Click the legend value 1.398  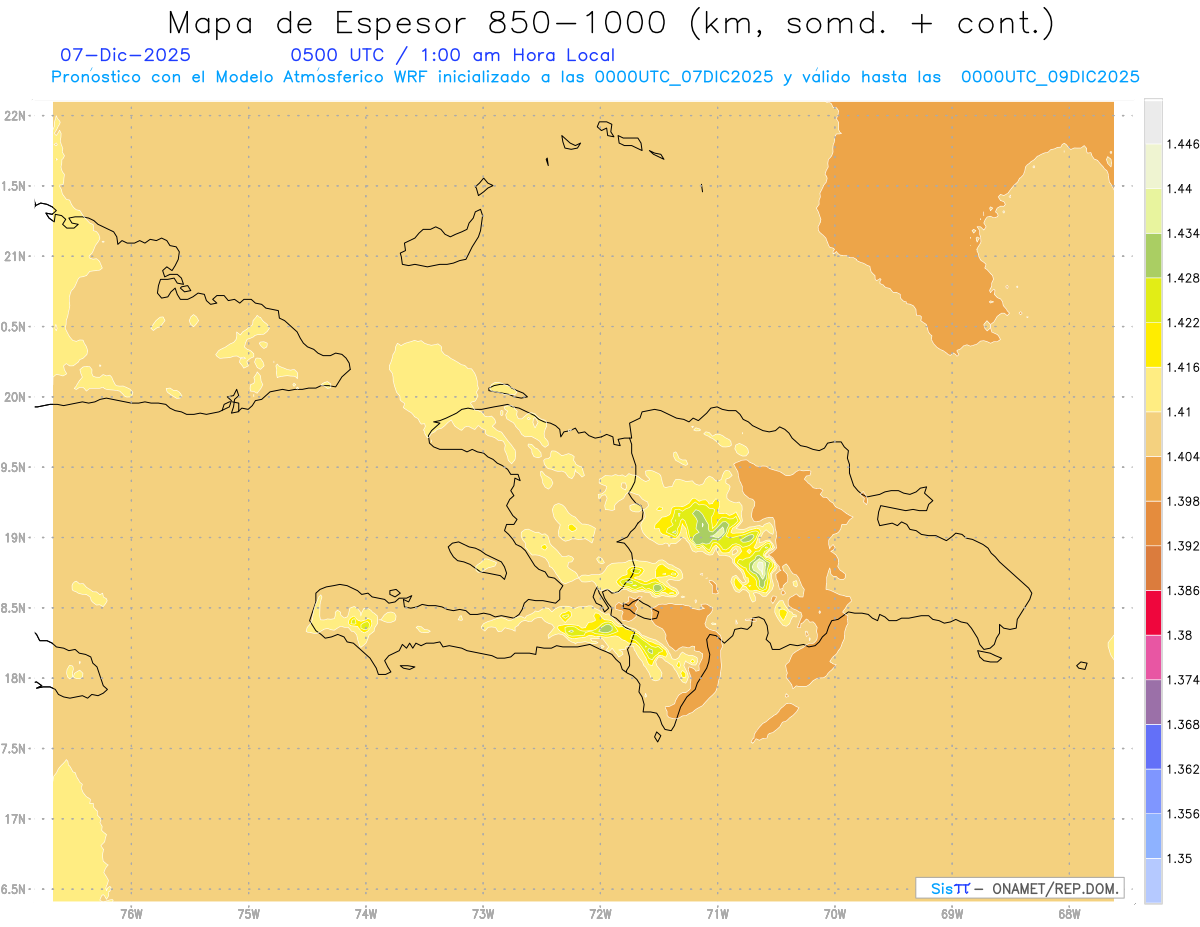coord(1182,501)
